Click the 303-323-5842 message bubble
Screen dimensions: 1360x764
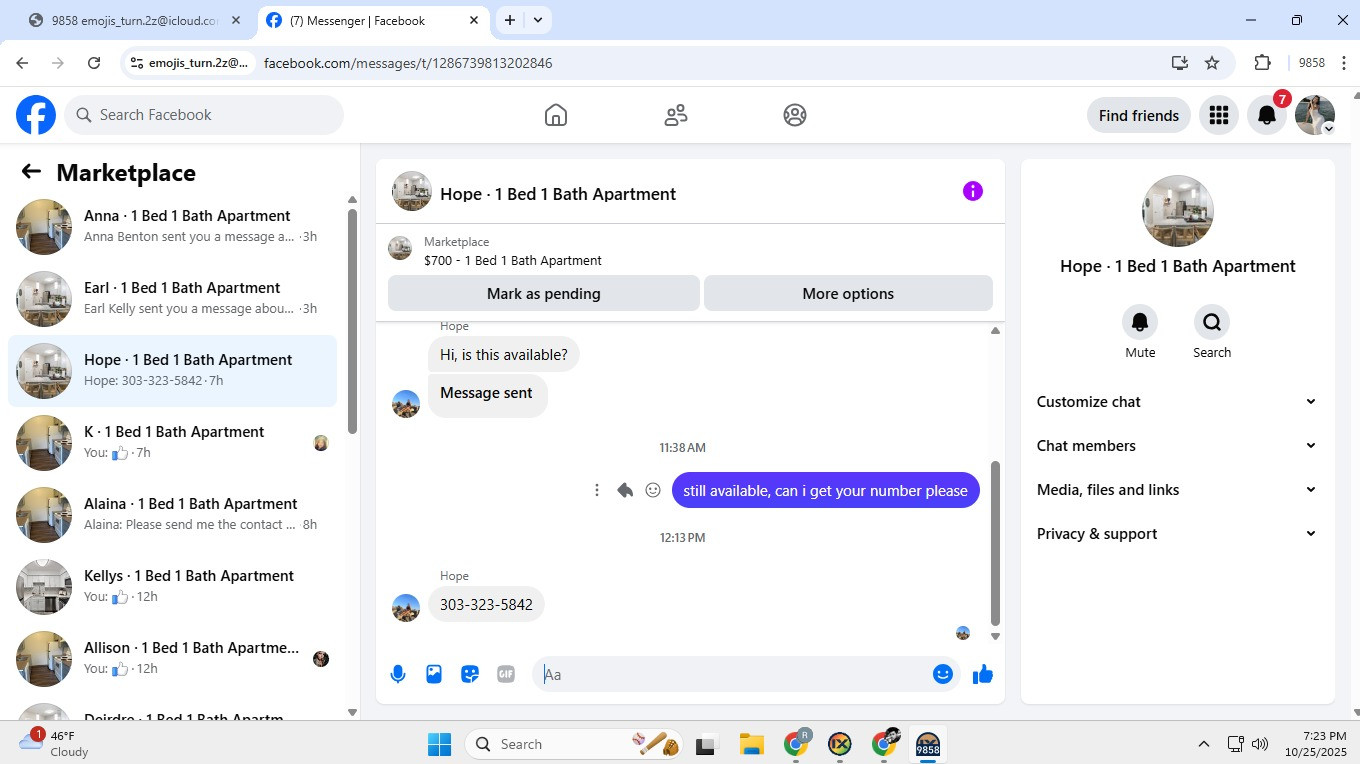486,605
